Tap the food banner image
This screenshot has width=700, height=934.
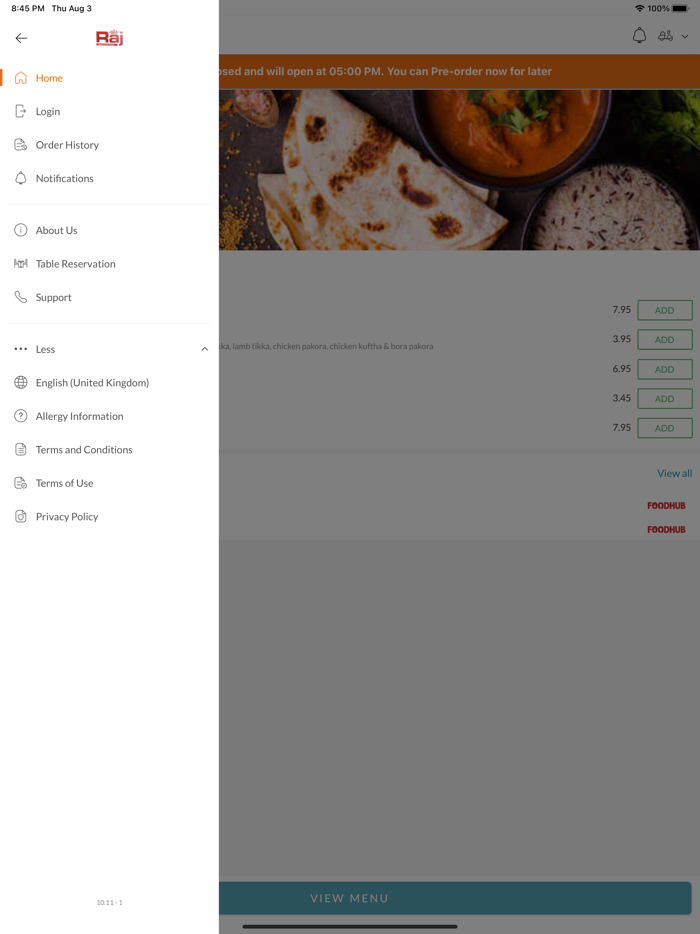point(459,170)
